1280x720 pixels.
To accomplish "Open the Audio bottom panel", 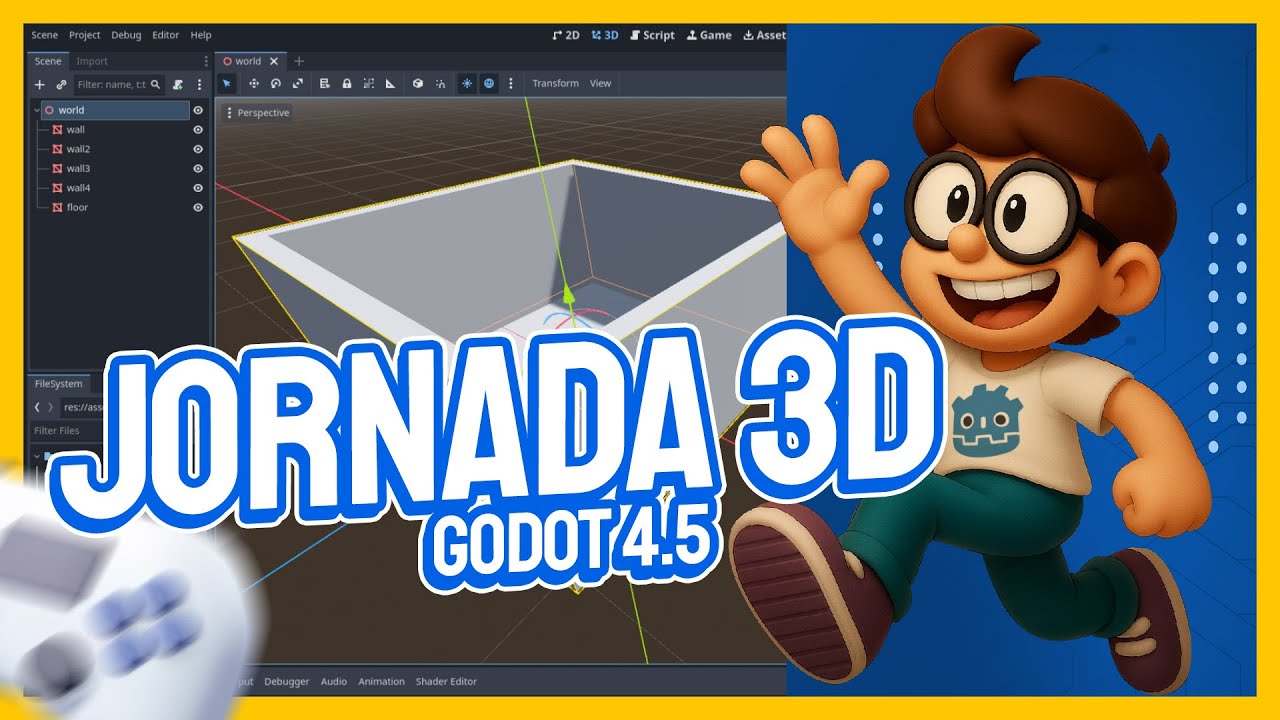I will coord(334,682).
